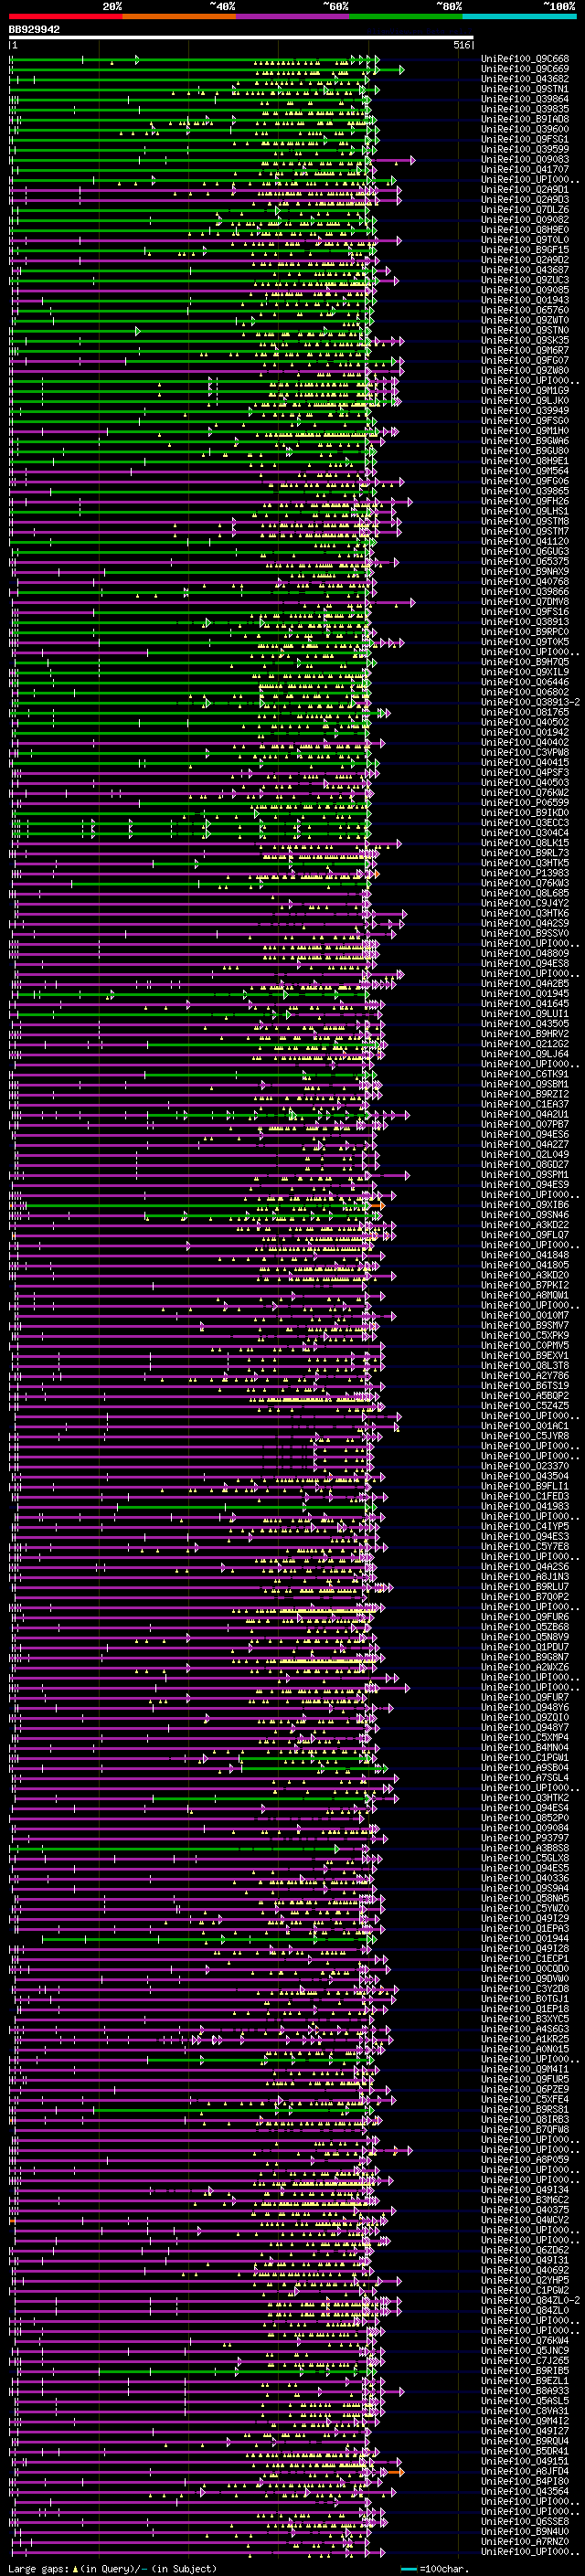The image size is (585, 2576).
Task: Select the UniRef100_Q41120 label
Action: [525, 542]
